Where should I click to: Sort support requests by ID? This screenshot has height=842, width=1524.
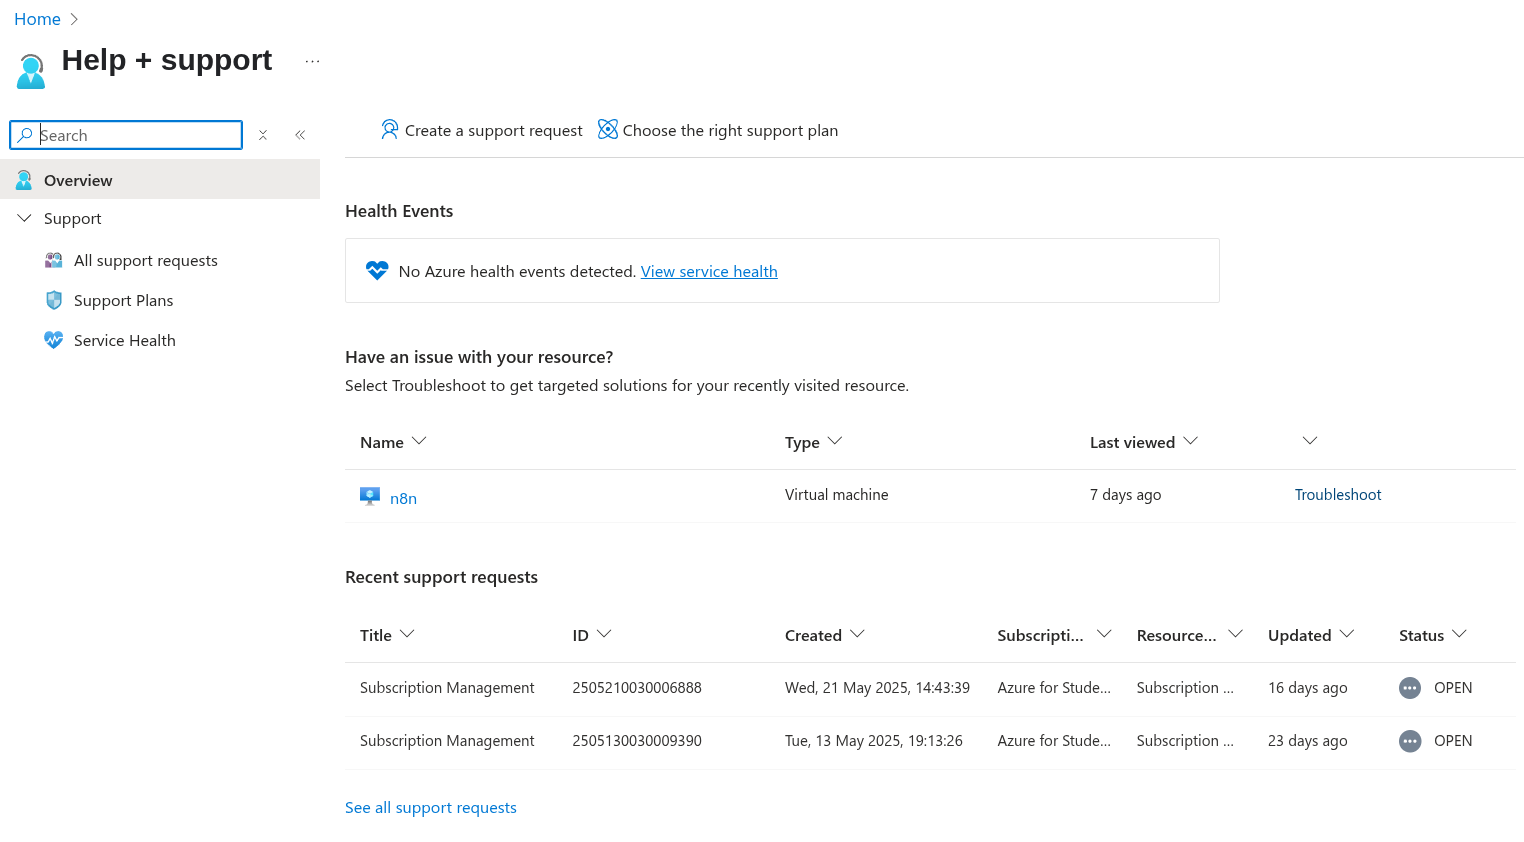[592, 635]
